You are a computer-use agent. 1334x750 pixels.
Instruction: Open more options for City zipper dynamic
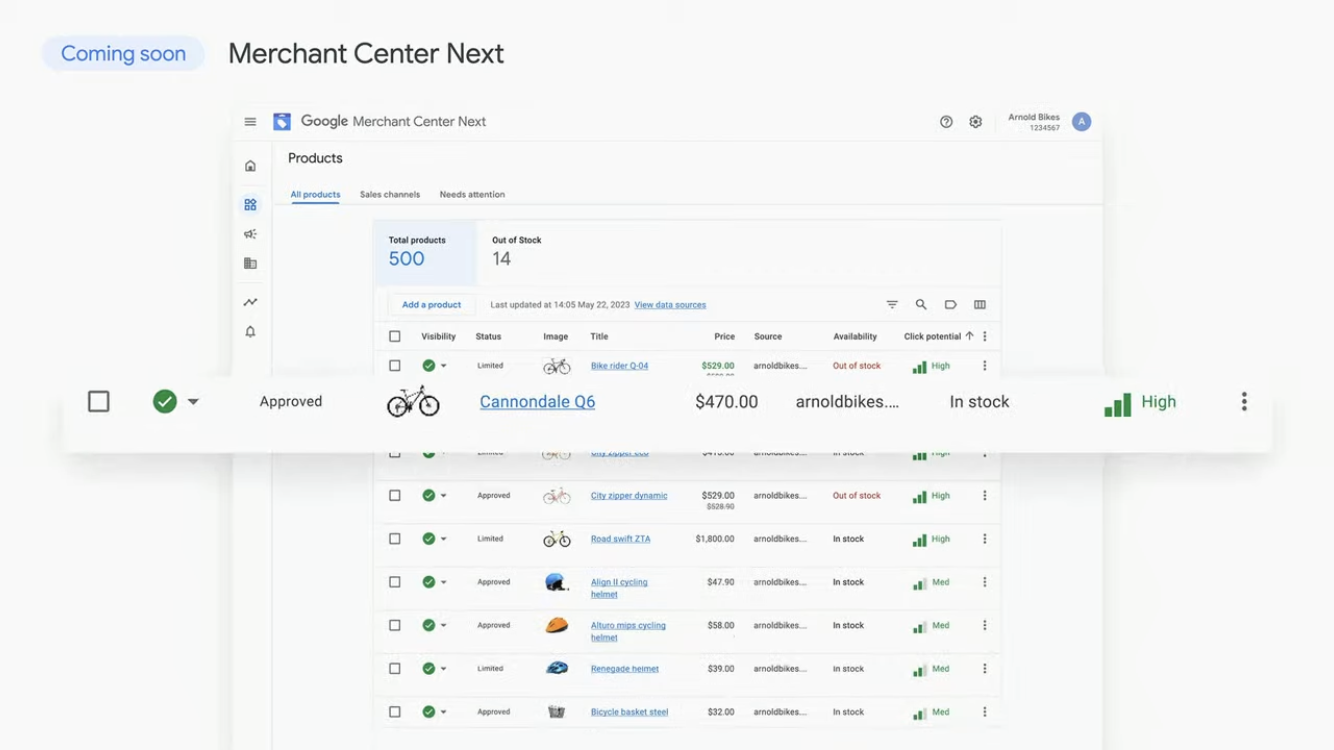point(985,496)
